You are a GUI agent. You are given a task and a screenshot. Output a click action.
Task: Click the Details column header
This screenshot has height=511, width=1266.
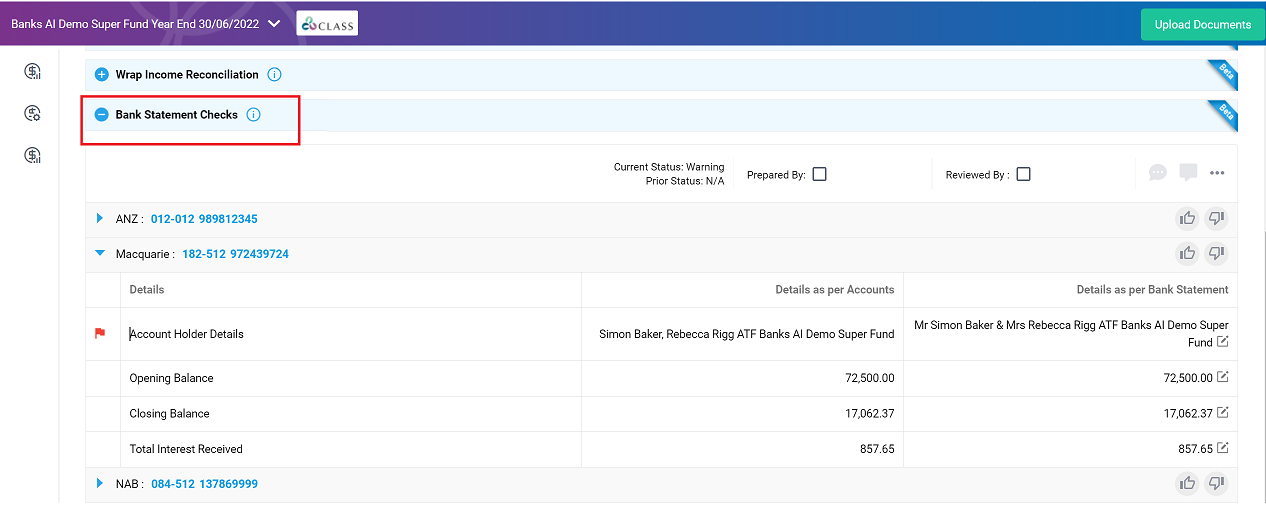(x=147, y=290)
